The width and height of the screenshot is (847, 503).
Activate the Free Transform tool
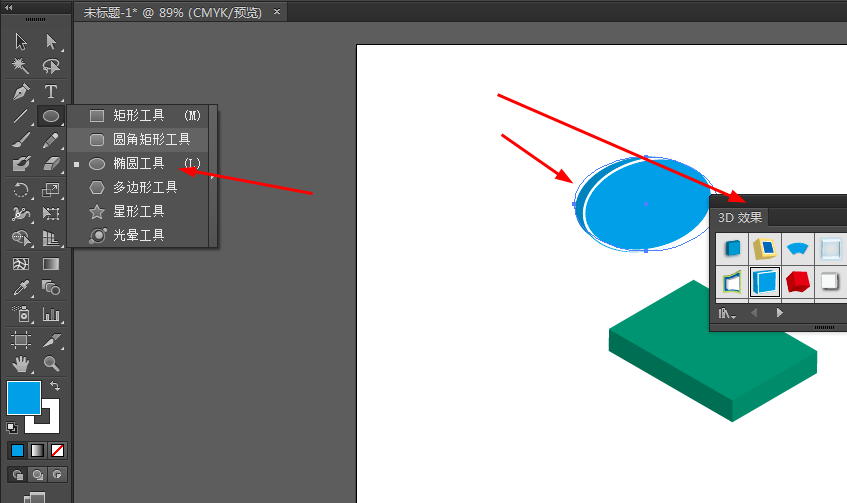[x=51, y=213]
